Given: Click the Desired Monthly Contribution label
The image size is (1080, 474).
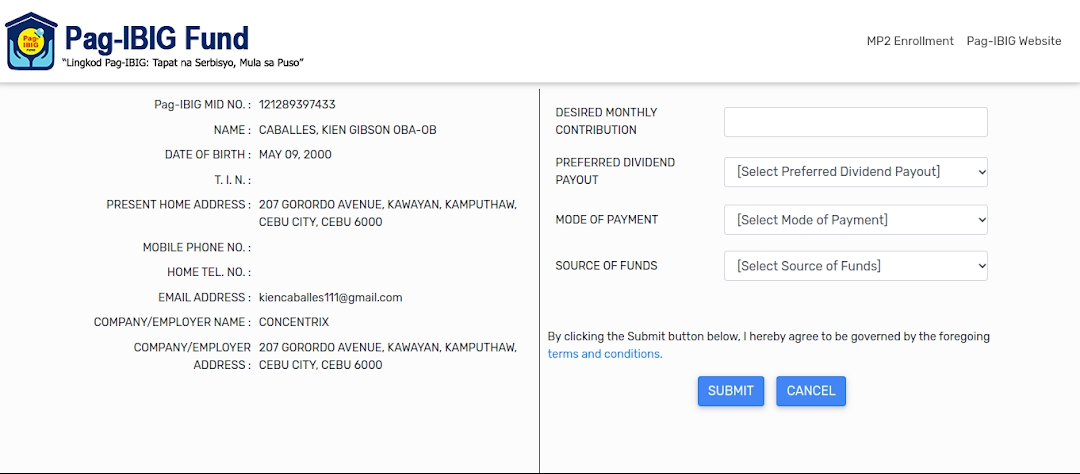Looking at the screenshot, I should click(x=606, y=121).
